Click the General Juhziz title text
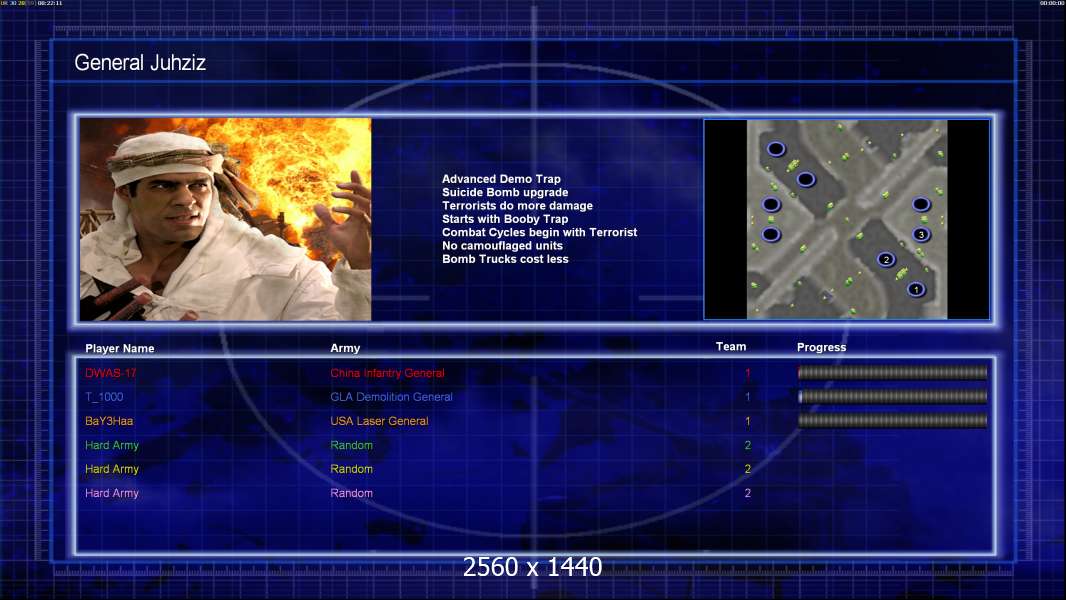 [x=140, y=63]
